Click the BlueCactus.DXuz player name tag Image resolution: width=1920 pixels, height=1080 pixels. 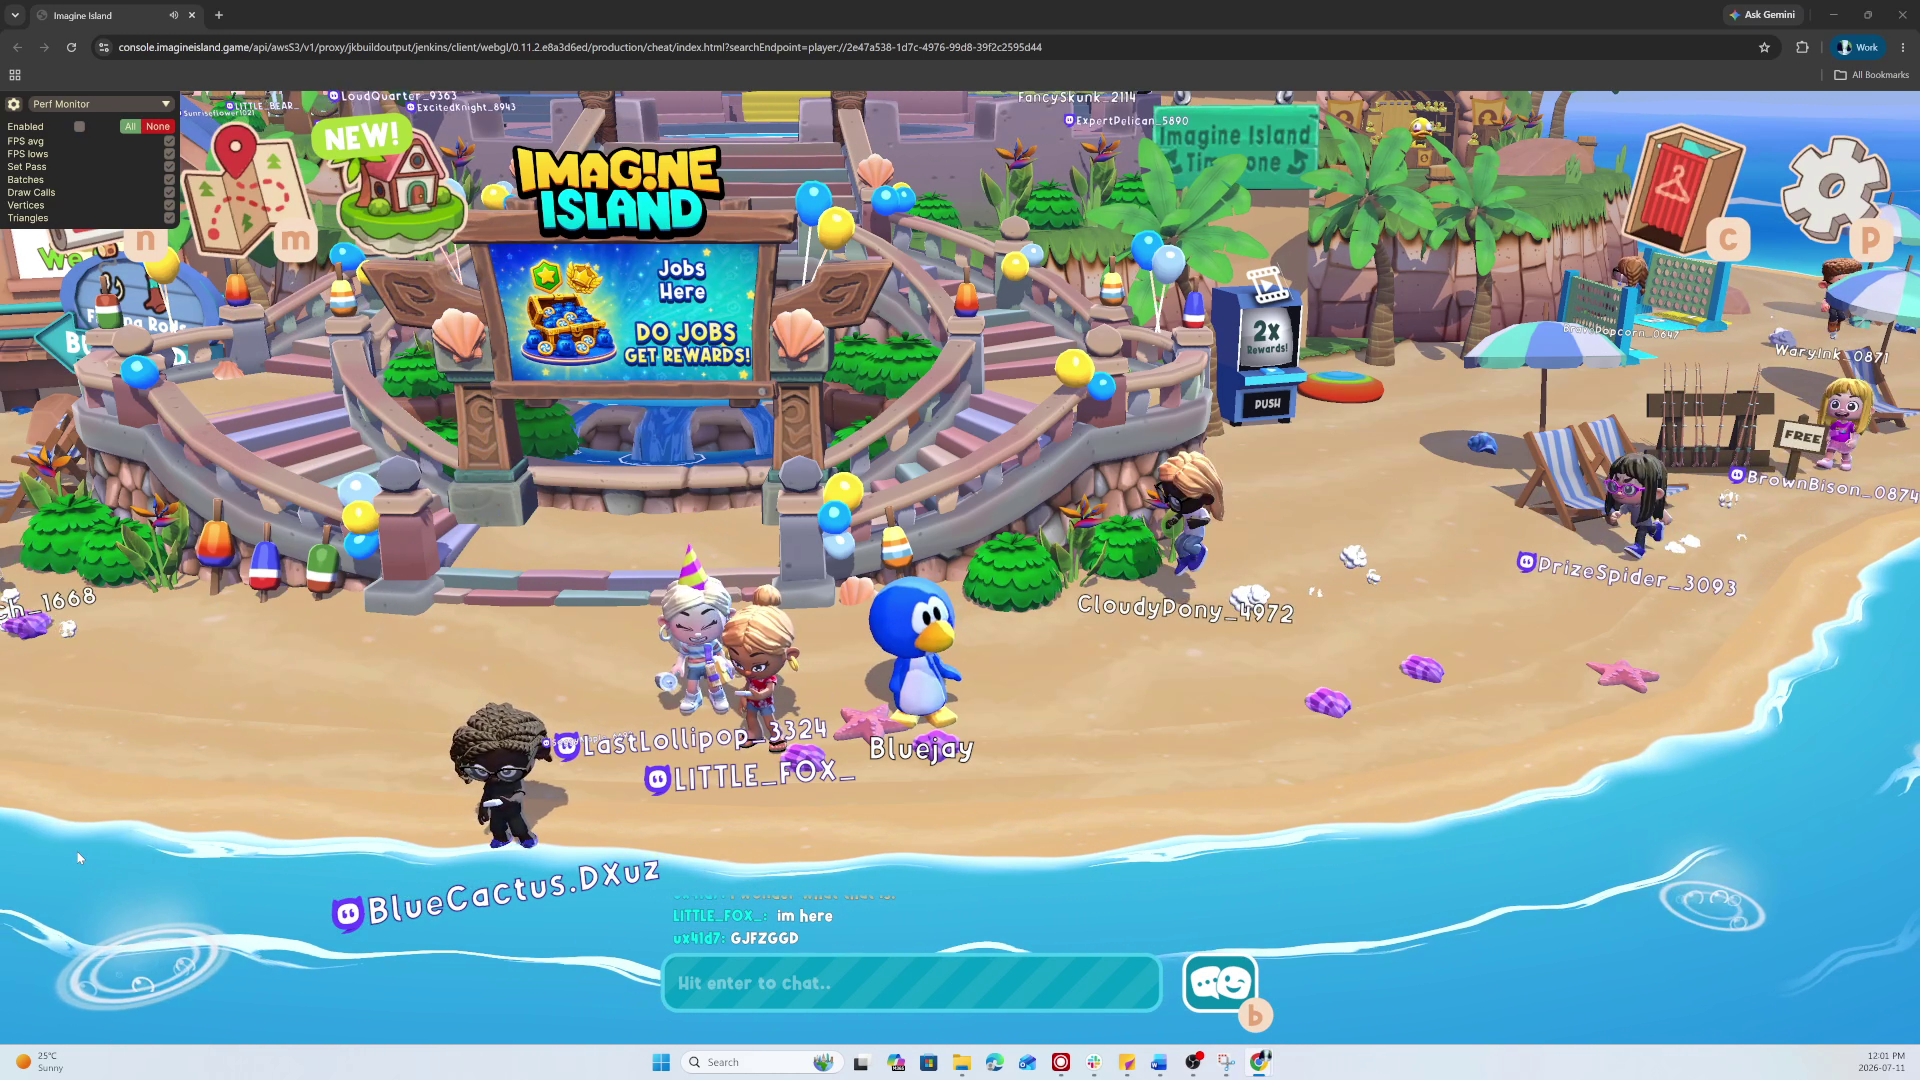click(x=496, y=895)
